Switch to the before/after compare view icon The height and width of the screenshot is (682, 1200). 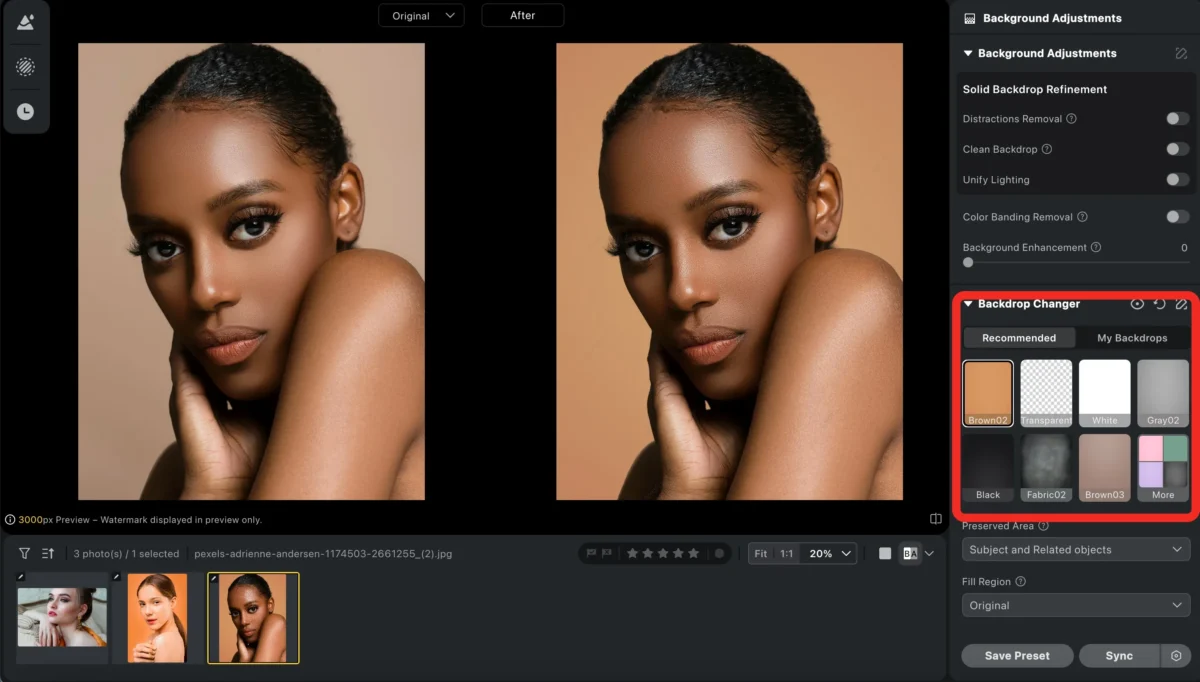point(910,553)
